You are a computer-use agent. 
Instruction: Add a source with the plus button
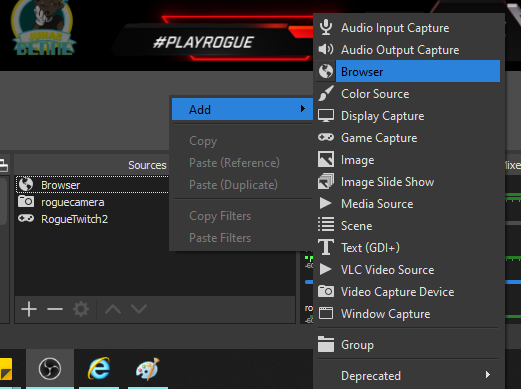(29, 309)
